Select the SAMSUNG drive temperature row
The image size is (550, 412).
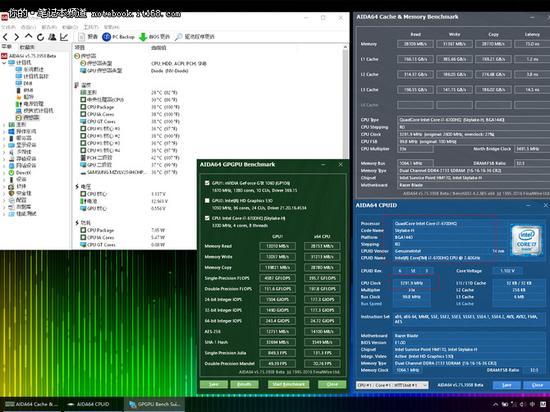(x=130, y=172)
